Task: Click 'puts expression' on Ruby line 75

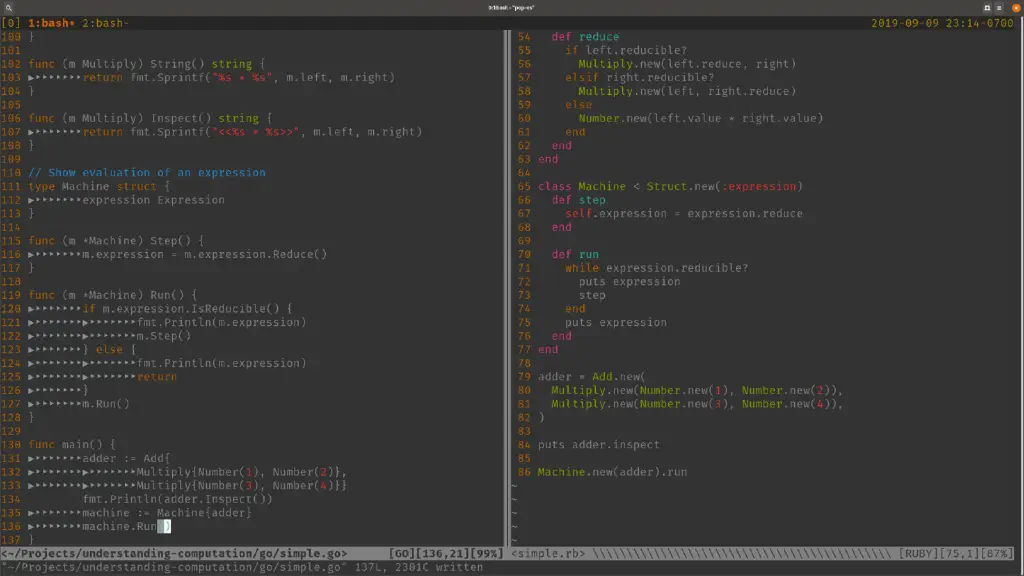Action: coord(616,323)
